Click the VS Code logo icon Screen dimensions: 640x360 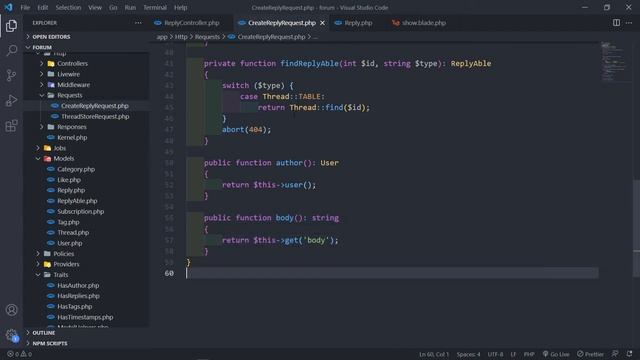(x=9, y=7)
